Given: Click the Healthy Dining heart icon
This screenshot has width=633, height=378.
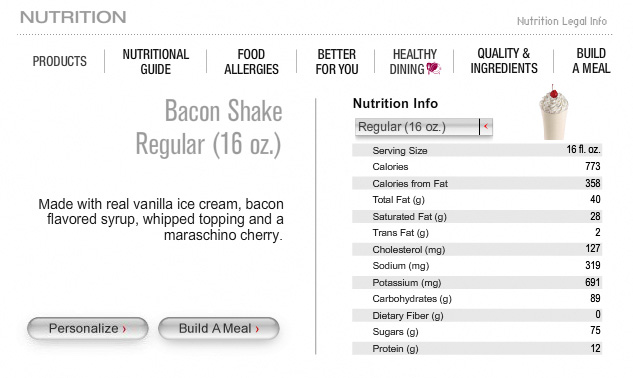Looking at the screenshot, I should click(433, 68).
